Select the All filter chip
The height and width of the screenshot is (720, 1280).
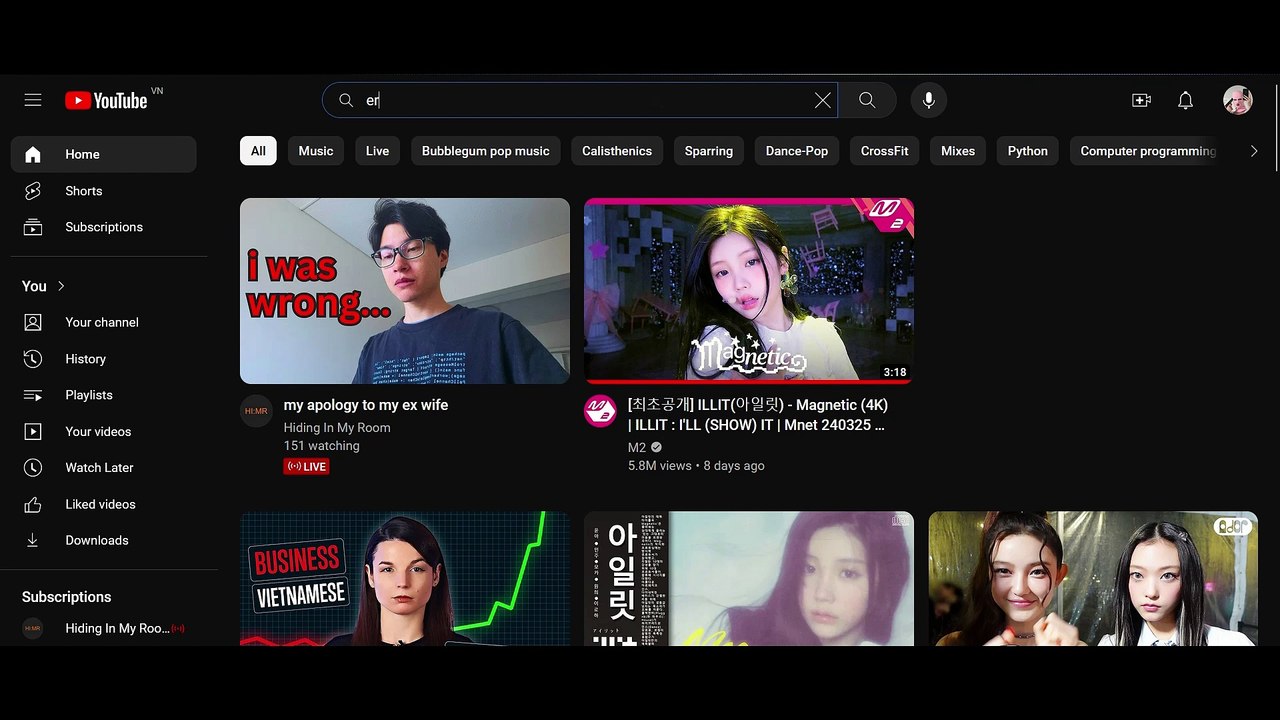pyautogui.click(x=258, y=151)
